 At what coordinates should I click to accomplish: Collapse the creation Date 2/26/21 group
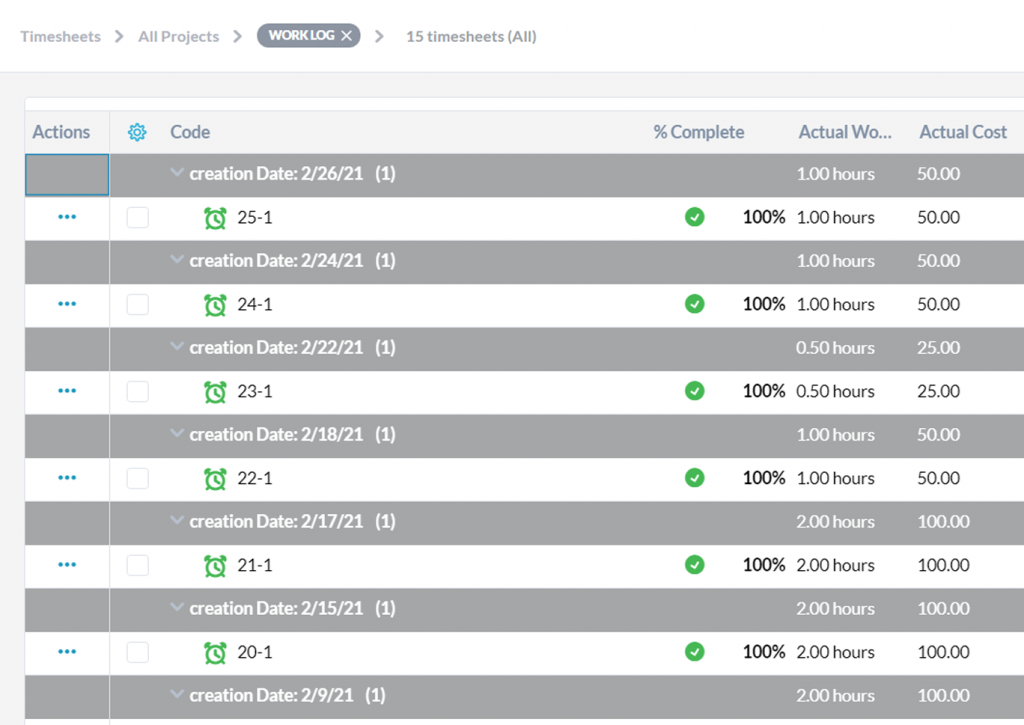pyautogui.click(x=177, y=174)
